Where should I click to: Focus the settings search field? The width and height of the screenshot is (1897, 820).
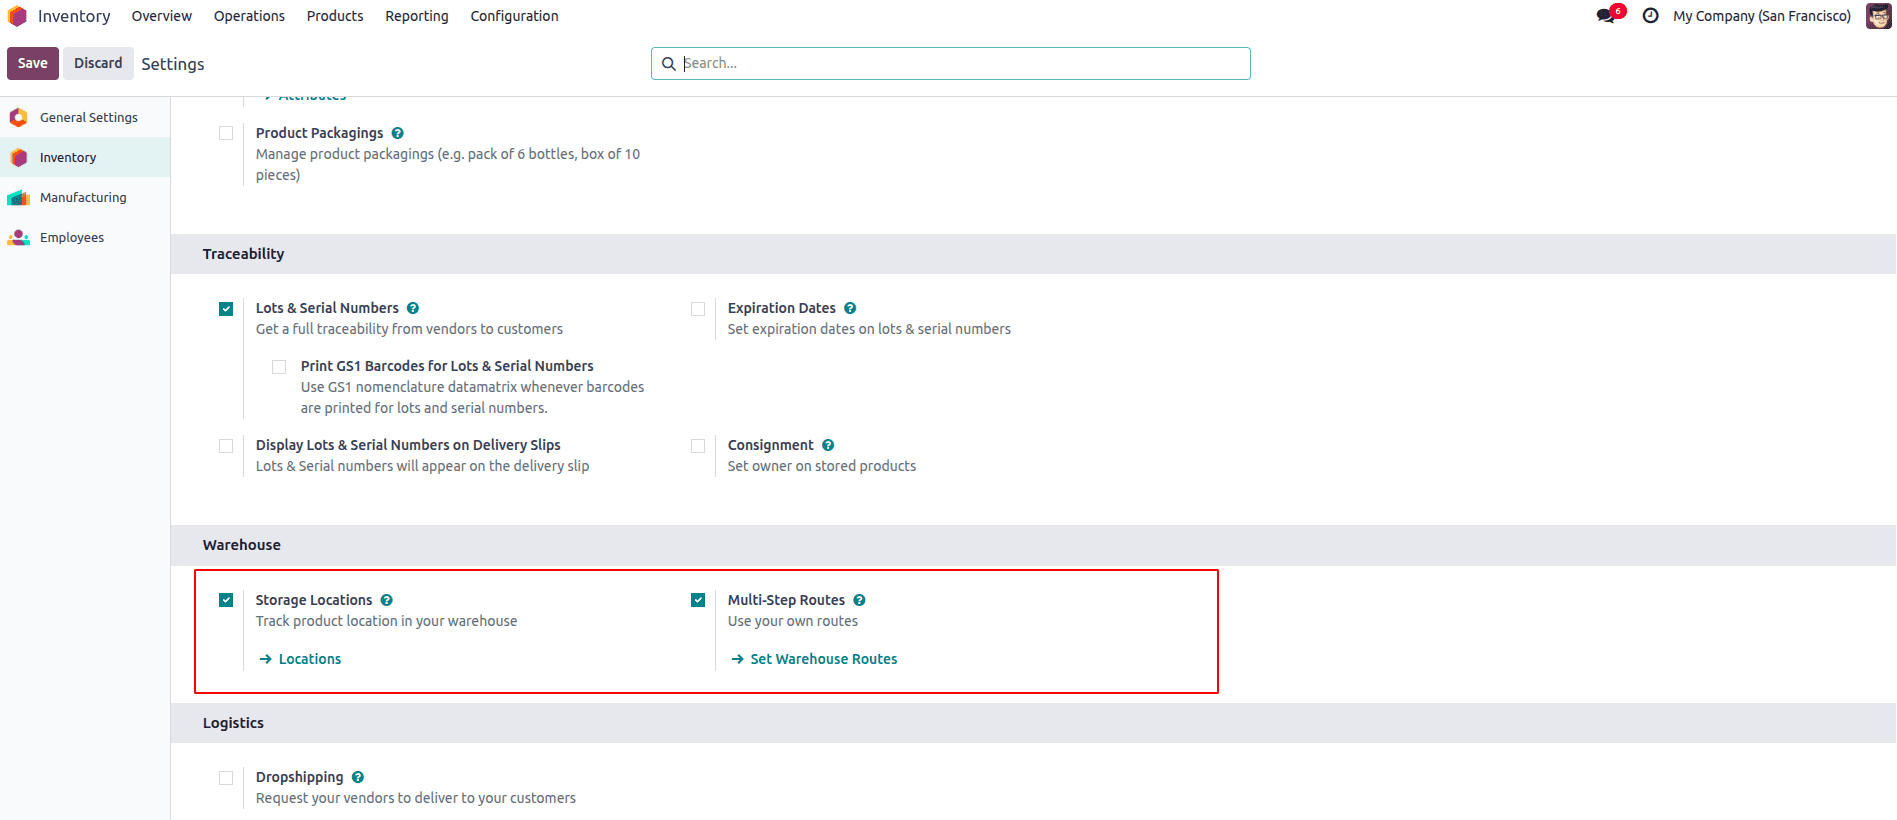pos(951,63)
